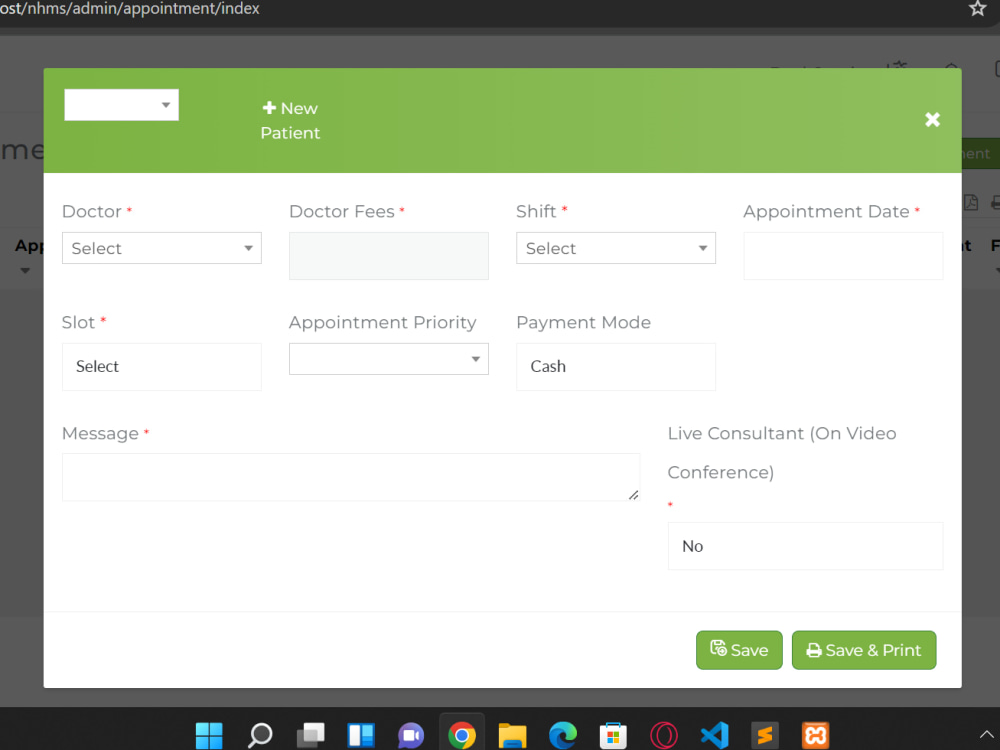Bookmark the page with the star icon

[977, 8]
